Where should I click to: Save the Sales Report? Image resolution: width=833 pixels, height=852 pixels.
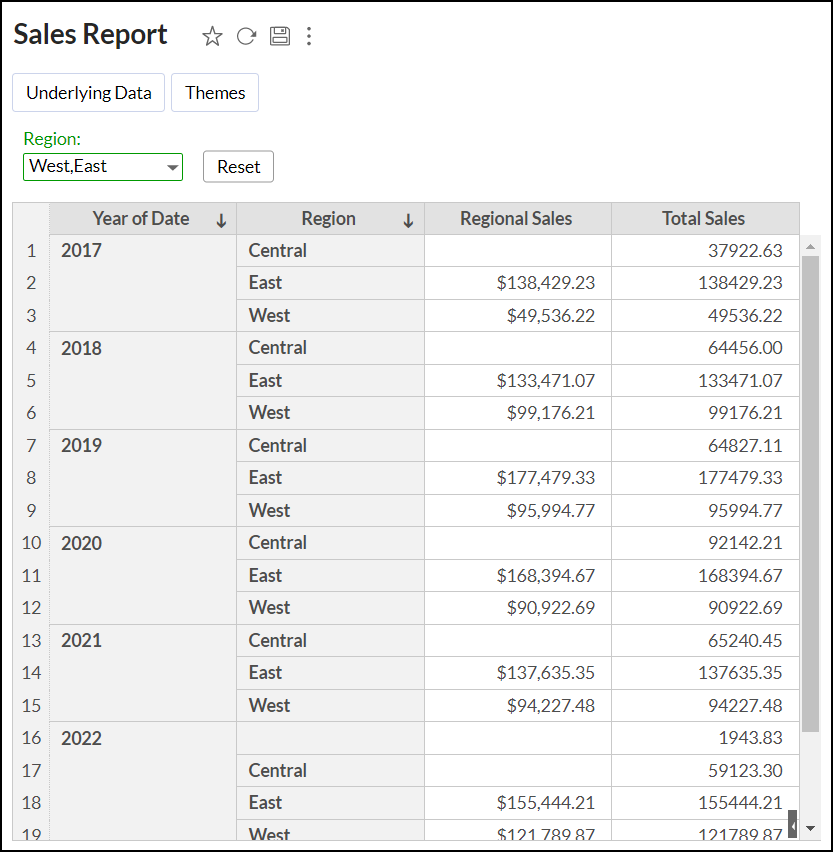tap(279, 35)
